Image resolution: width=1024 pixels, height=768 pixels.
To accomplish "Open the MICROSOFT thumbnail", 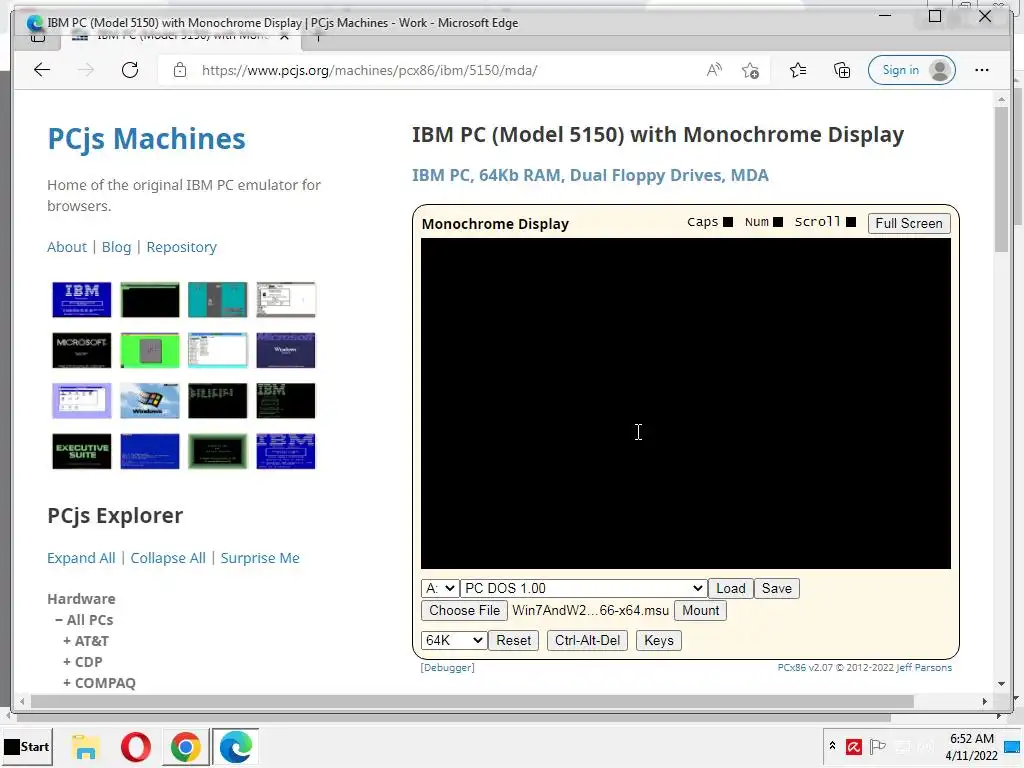I will point(82,350).
